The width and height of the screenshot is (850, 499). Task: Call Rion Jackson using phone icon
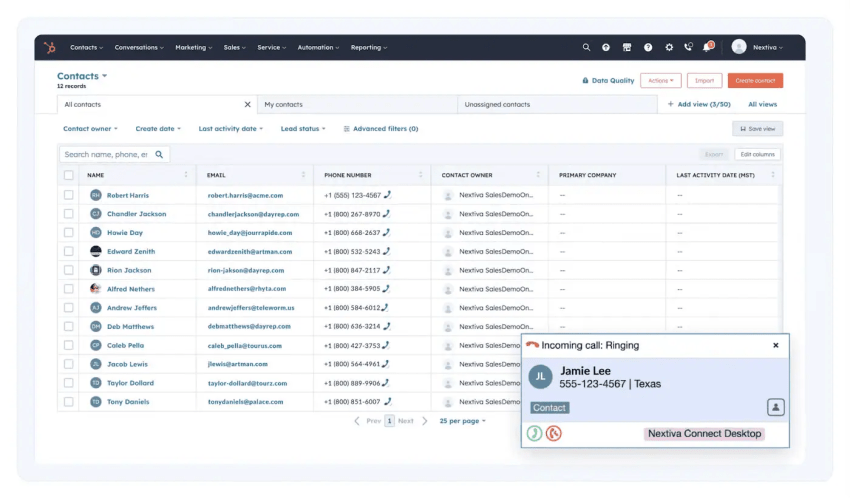pyautogui.click(x=386, y=270)
